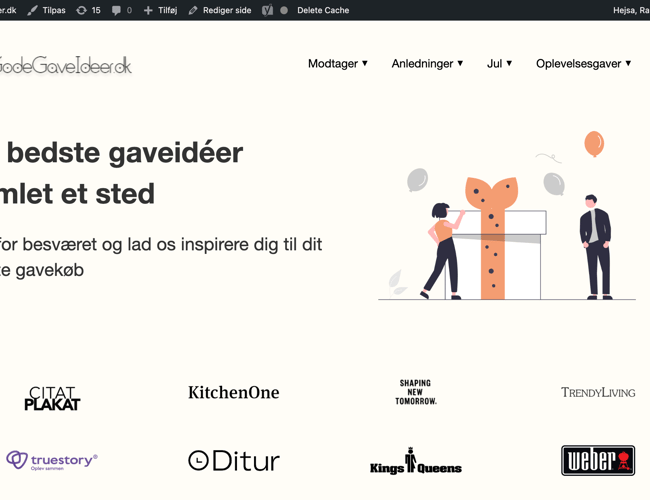Click the Kings & Queens logo

pos(416,461)
